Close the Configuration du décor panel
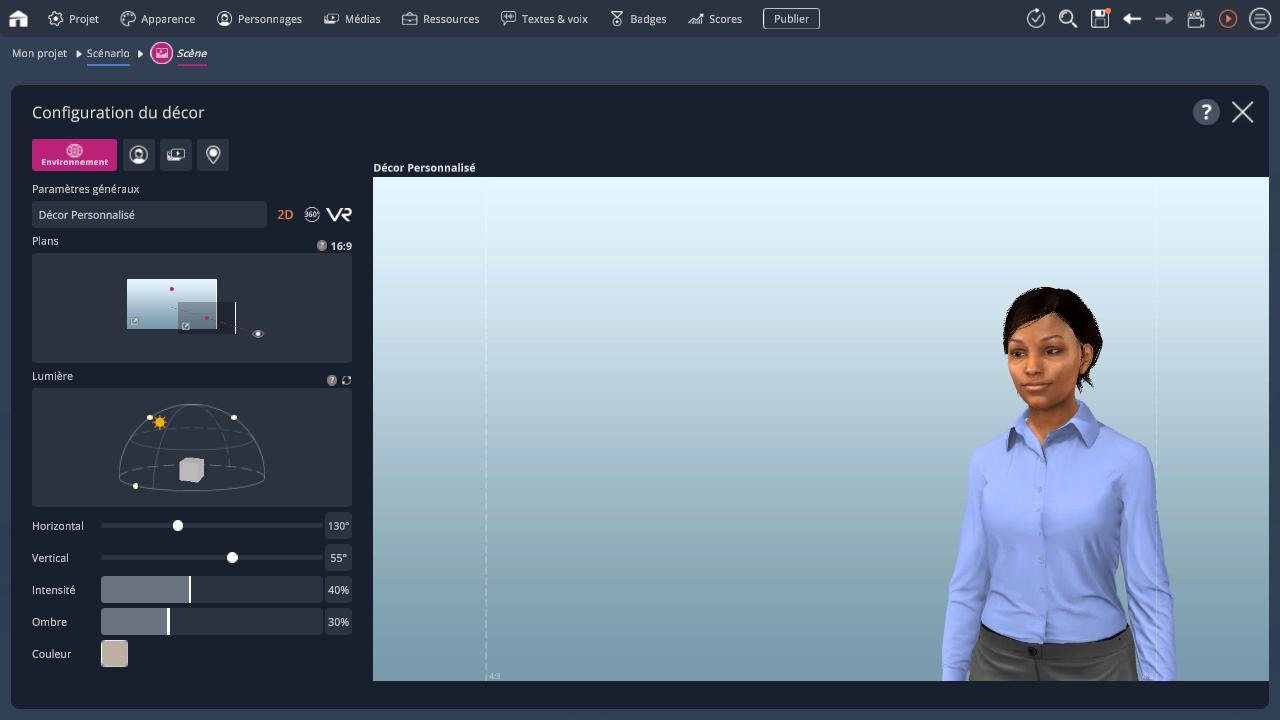This screenshot has width=1280, height=720. [1243, 112]
